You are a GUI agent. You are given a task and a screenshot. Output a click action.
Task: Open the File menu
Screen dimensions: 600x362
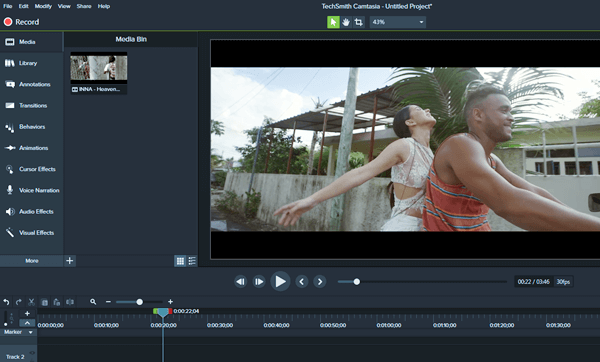(8, 6)
